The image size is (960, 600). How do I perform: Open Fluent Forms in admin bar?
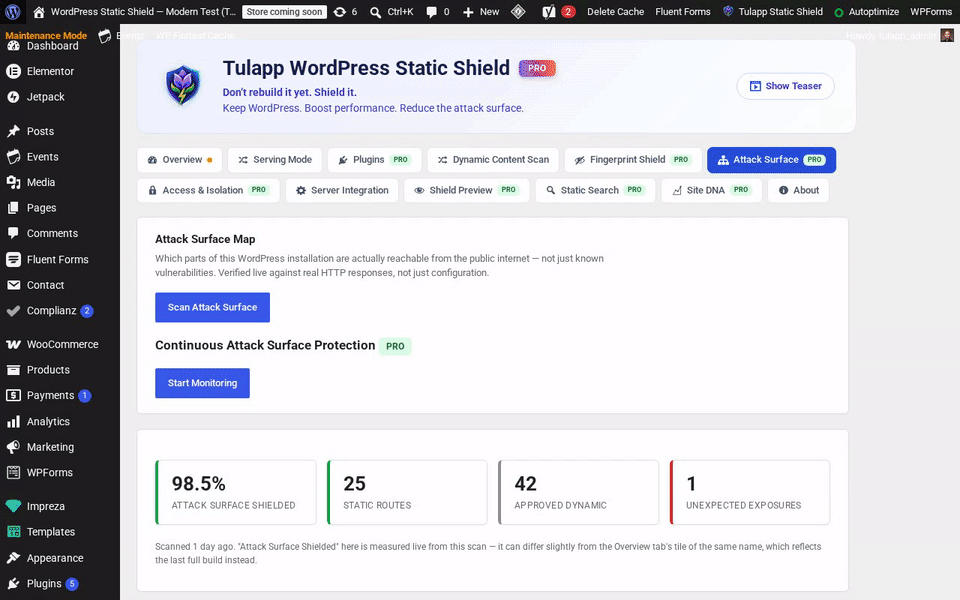click(683, 12)
